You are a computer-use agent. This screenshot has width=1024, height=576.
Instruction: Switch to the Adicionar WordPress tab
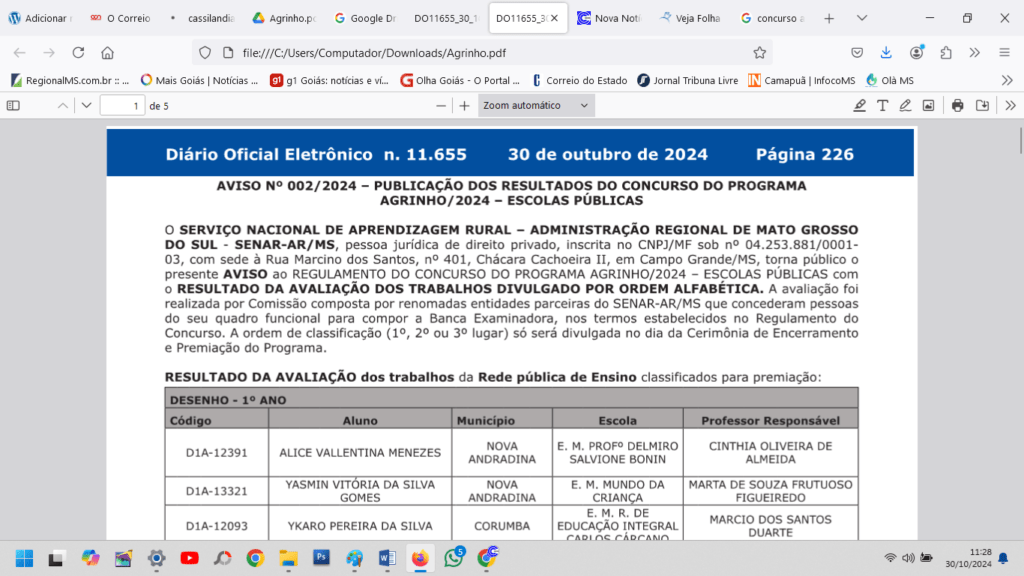[x=41, y=18]
